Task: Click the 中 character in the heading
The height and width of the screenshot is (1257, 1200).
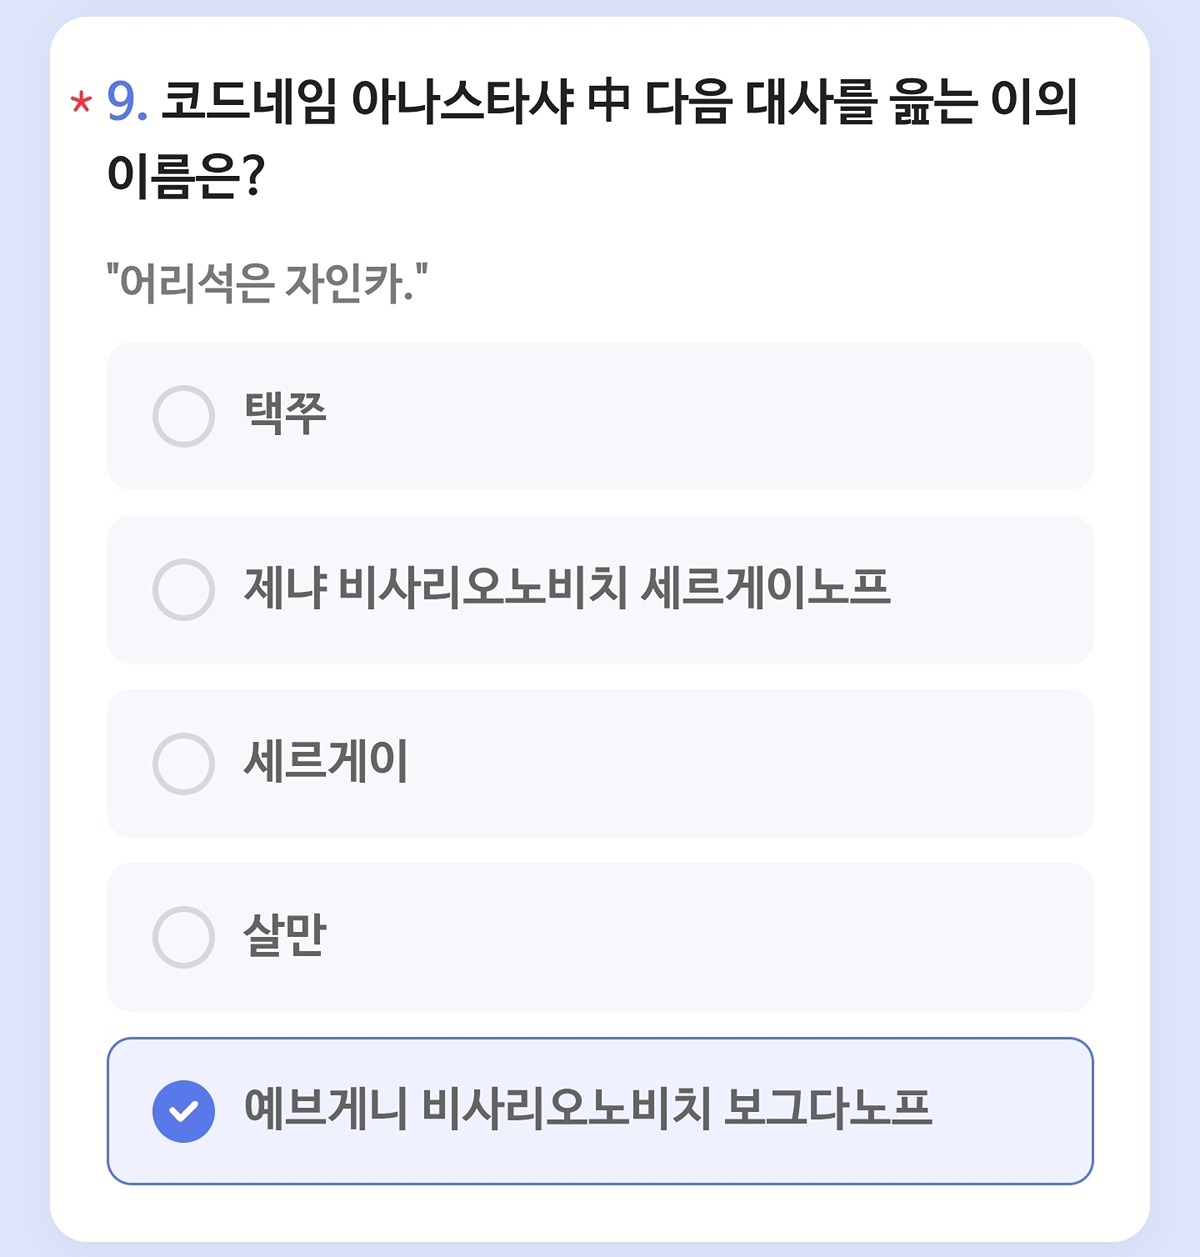Action: 608,102
